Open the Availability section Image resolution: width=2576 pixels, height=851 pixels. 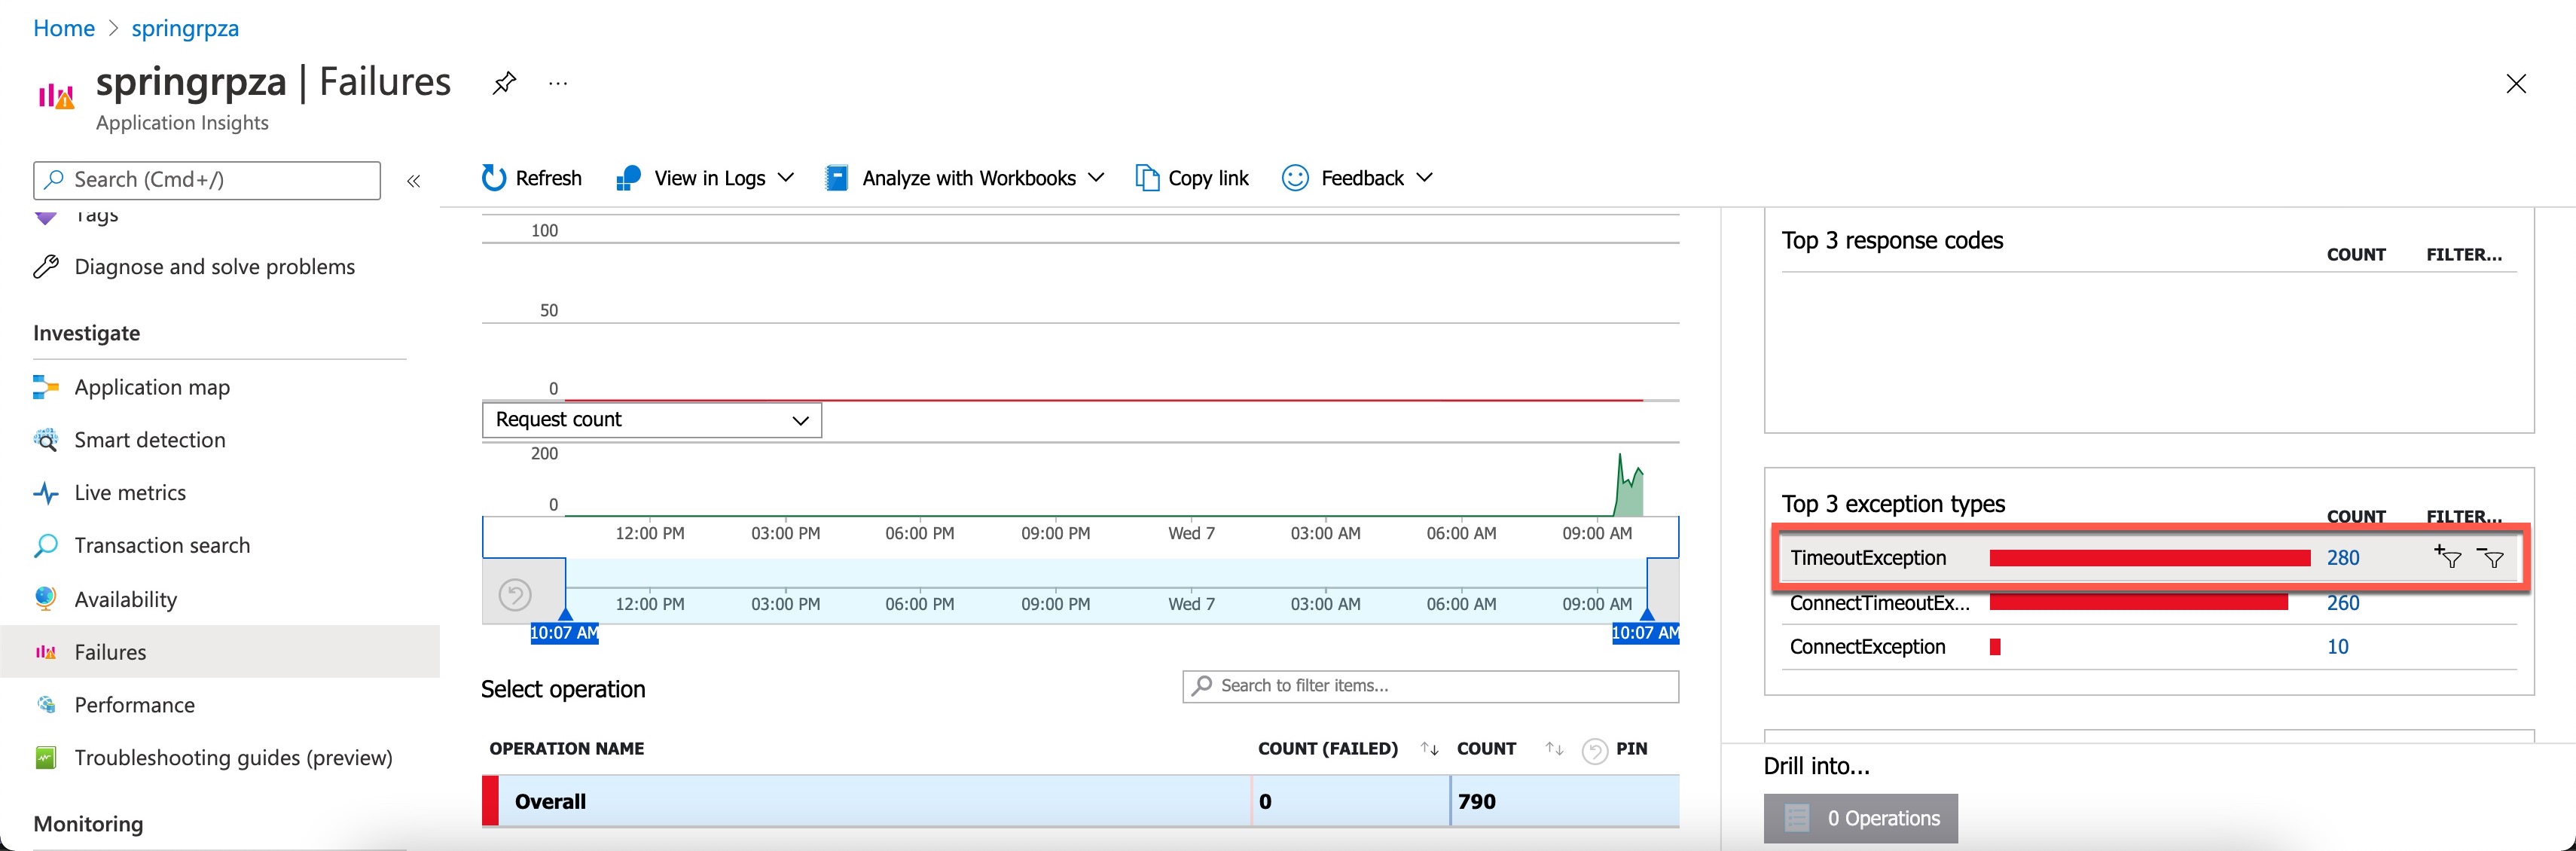click(x=126, y=598)
